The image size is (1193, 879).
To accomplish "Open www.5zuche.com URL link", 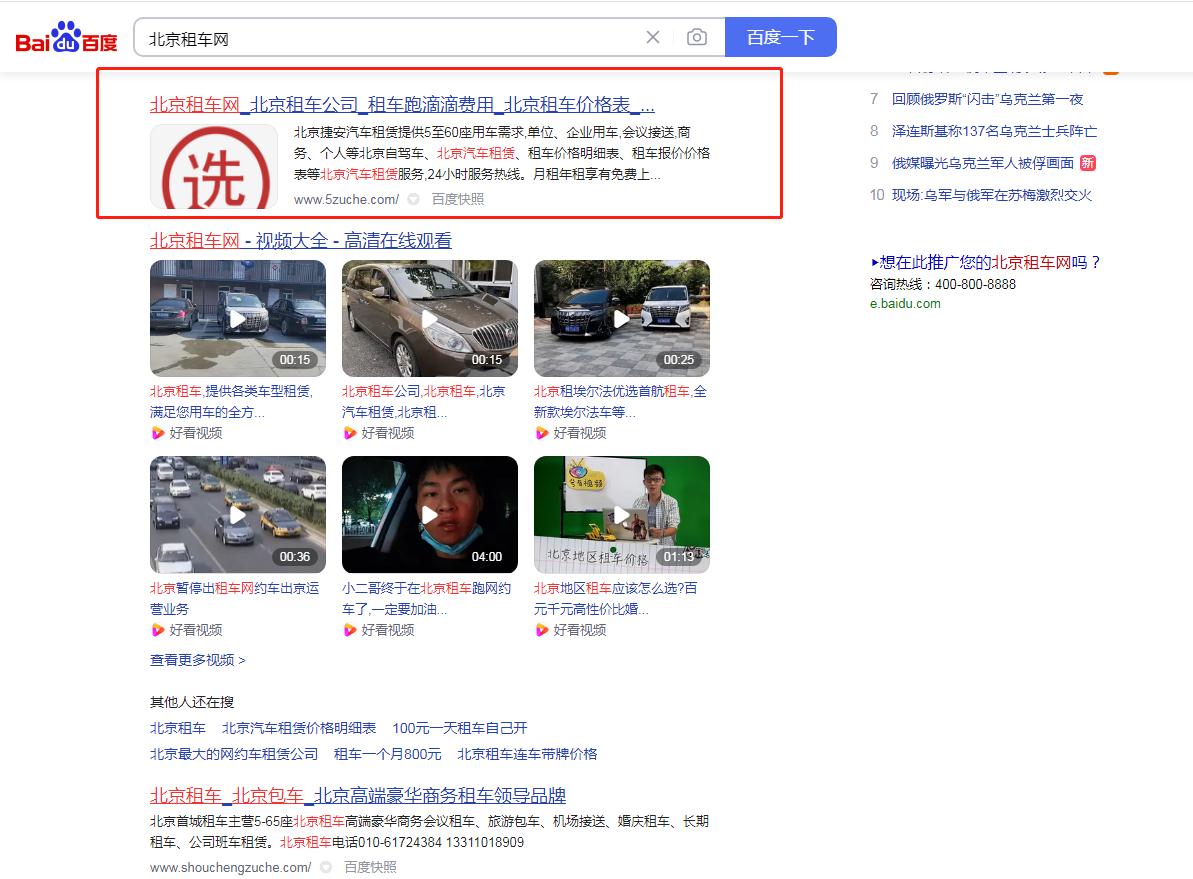I will pyautogui.click(x=346, y=199).
